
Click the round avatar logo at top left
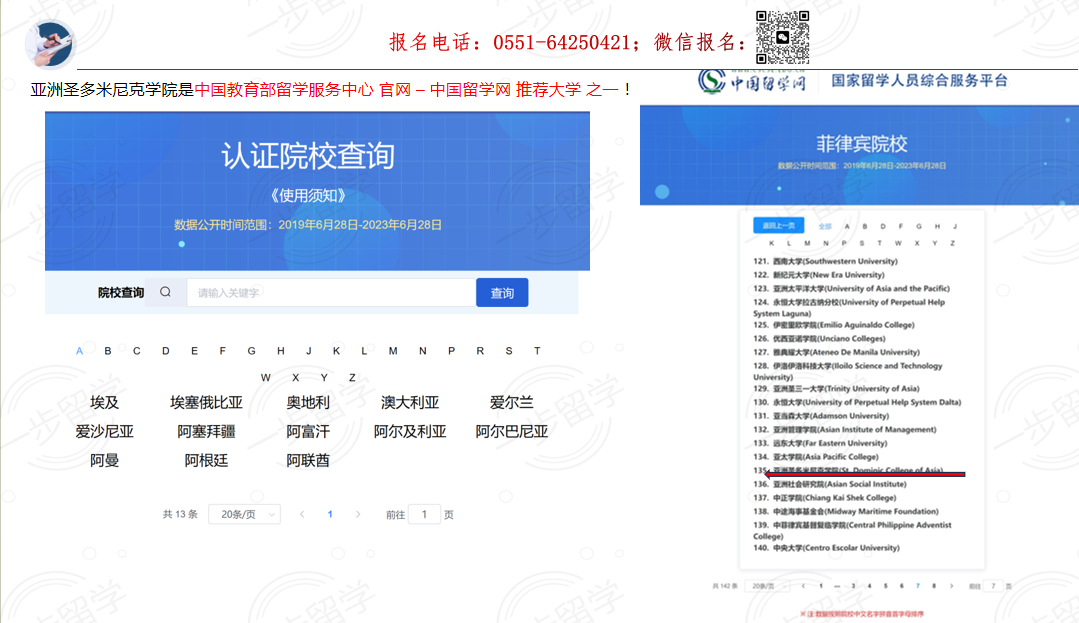click(x=50, y=44)
